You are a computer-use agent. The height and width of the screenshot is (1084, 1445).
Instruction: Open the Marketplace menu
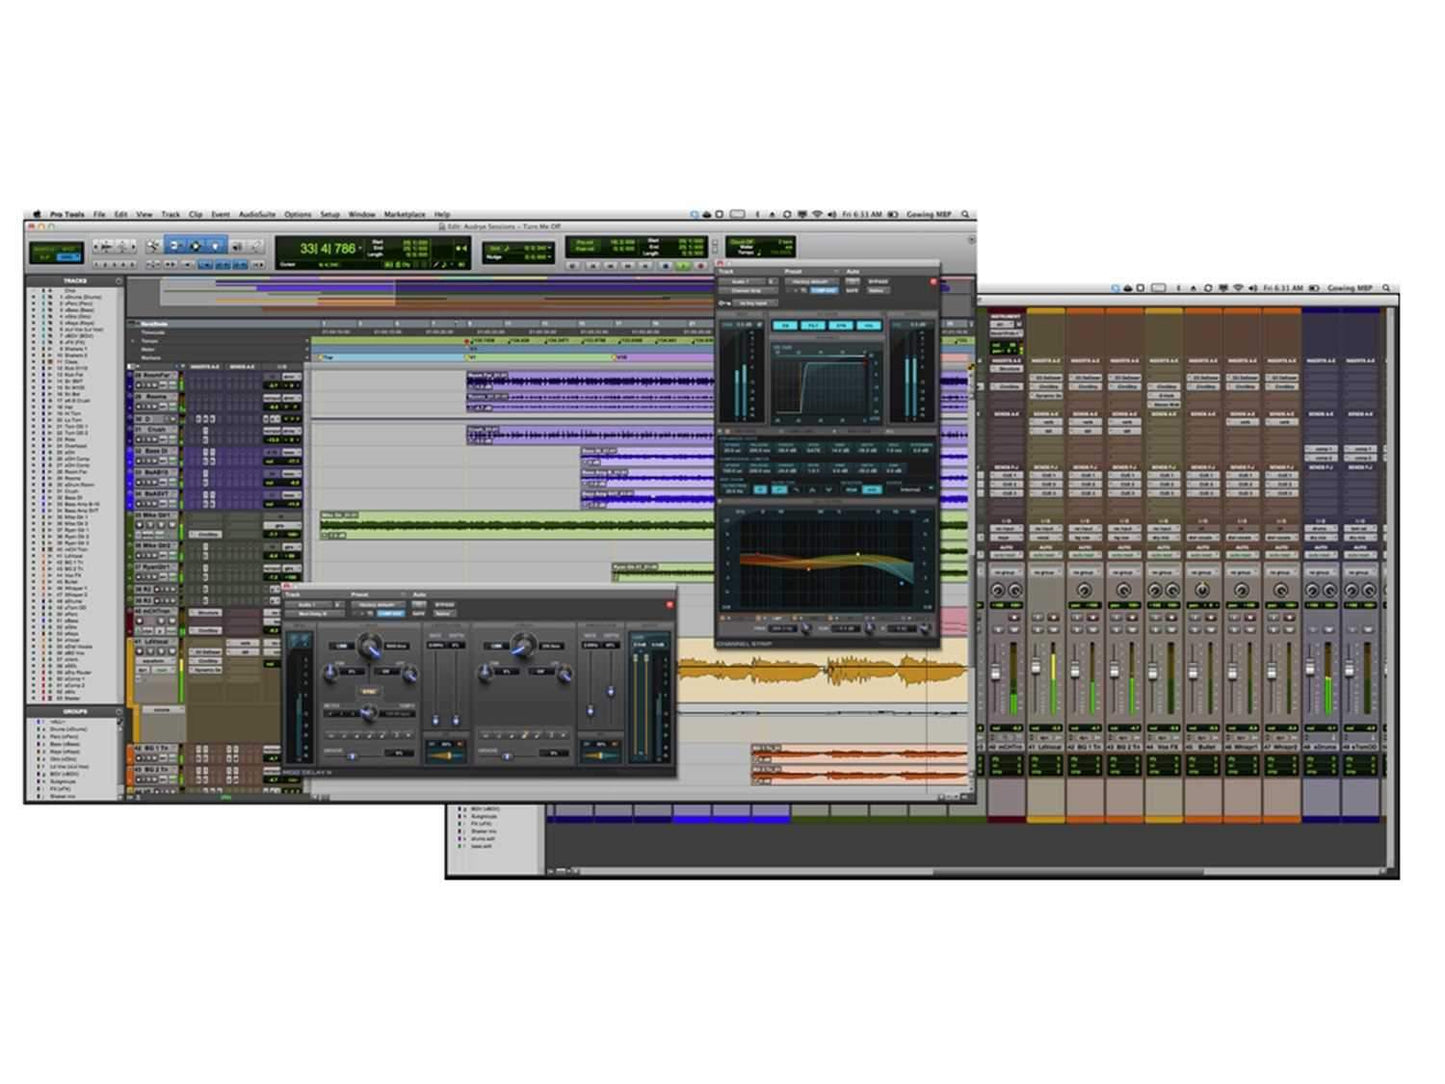point(404,214)
